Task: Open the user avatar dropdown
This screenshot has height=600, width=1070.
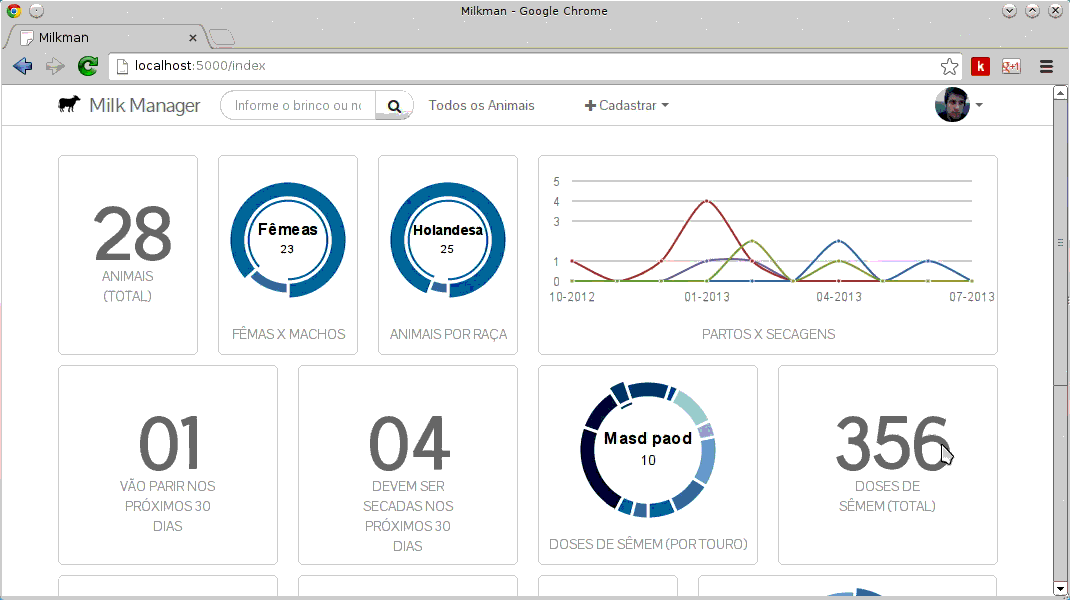Action: (959, 105)
